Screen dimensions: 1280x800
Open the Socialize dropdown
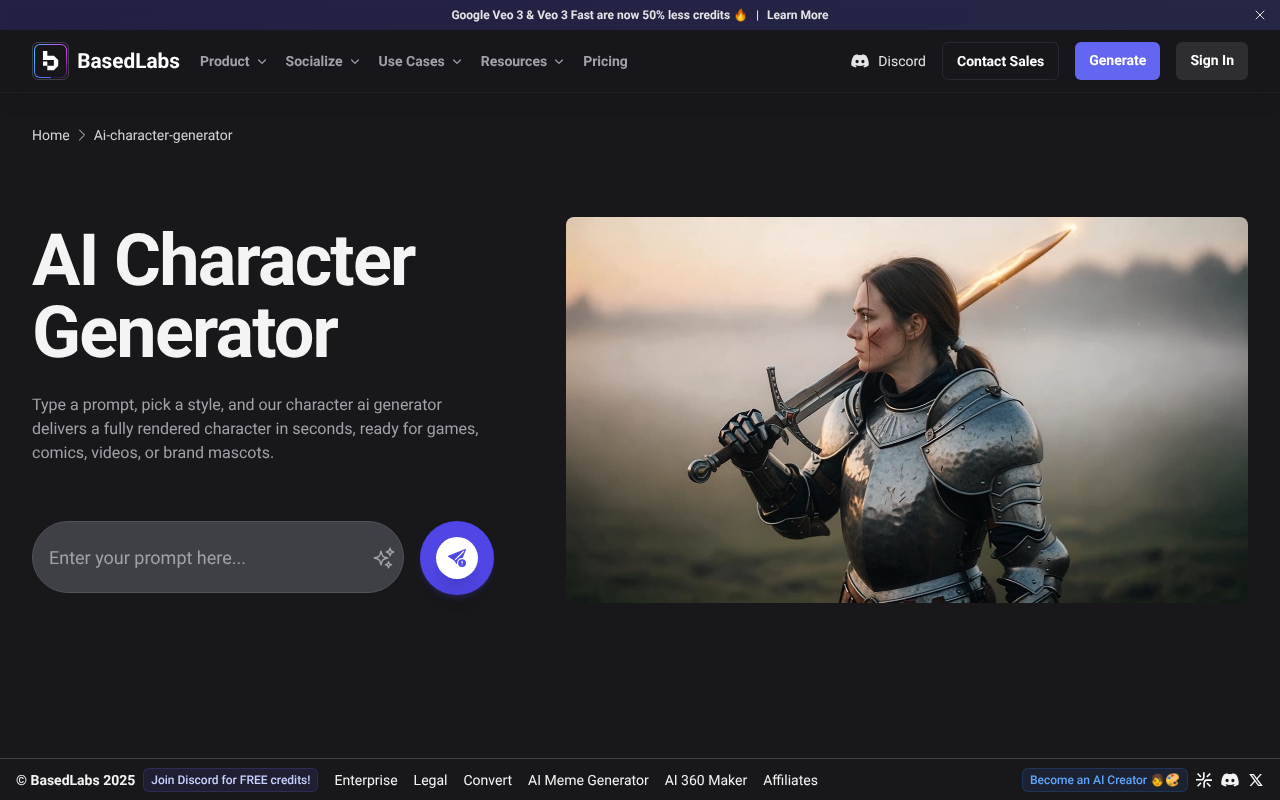point(321,61)
